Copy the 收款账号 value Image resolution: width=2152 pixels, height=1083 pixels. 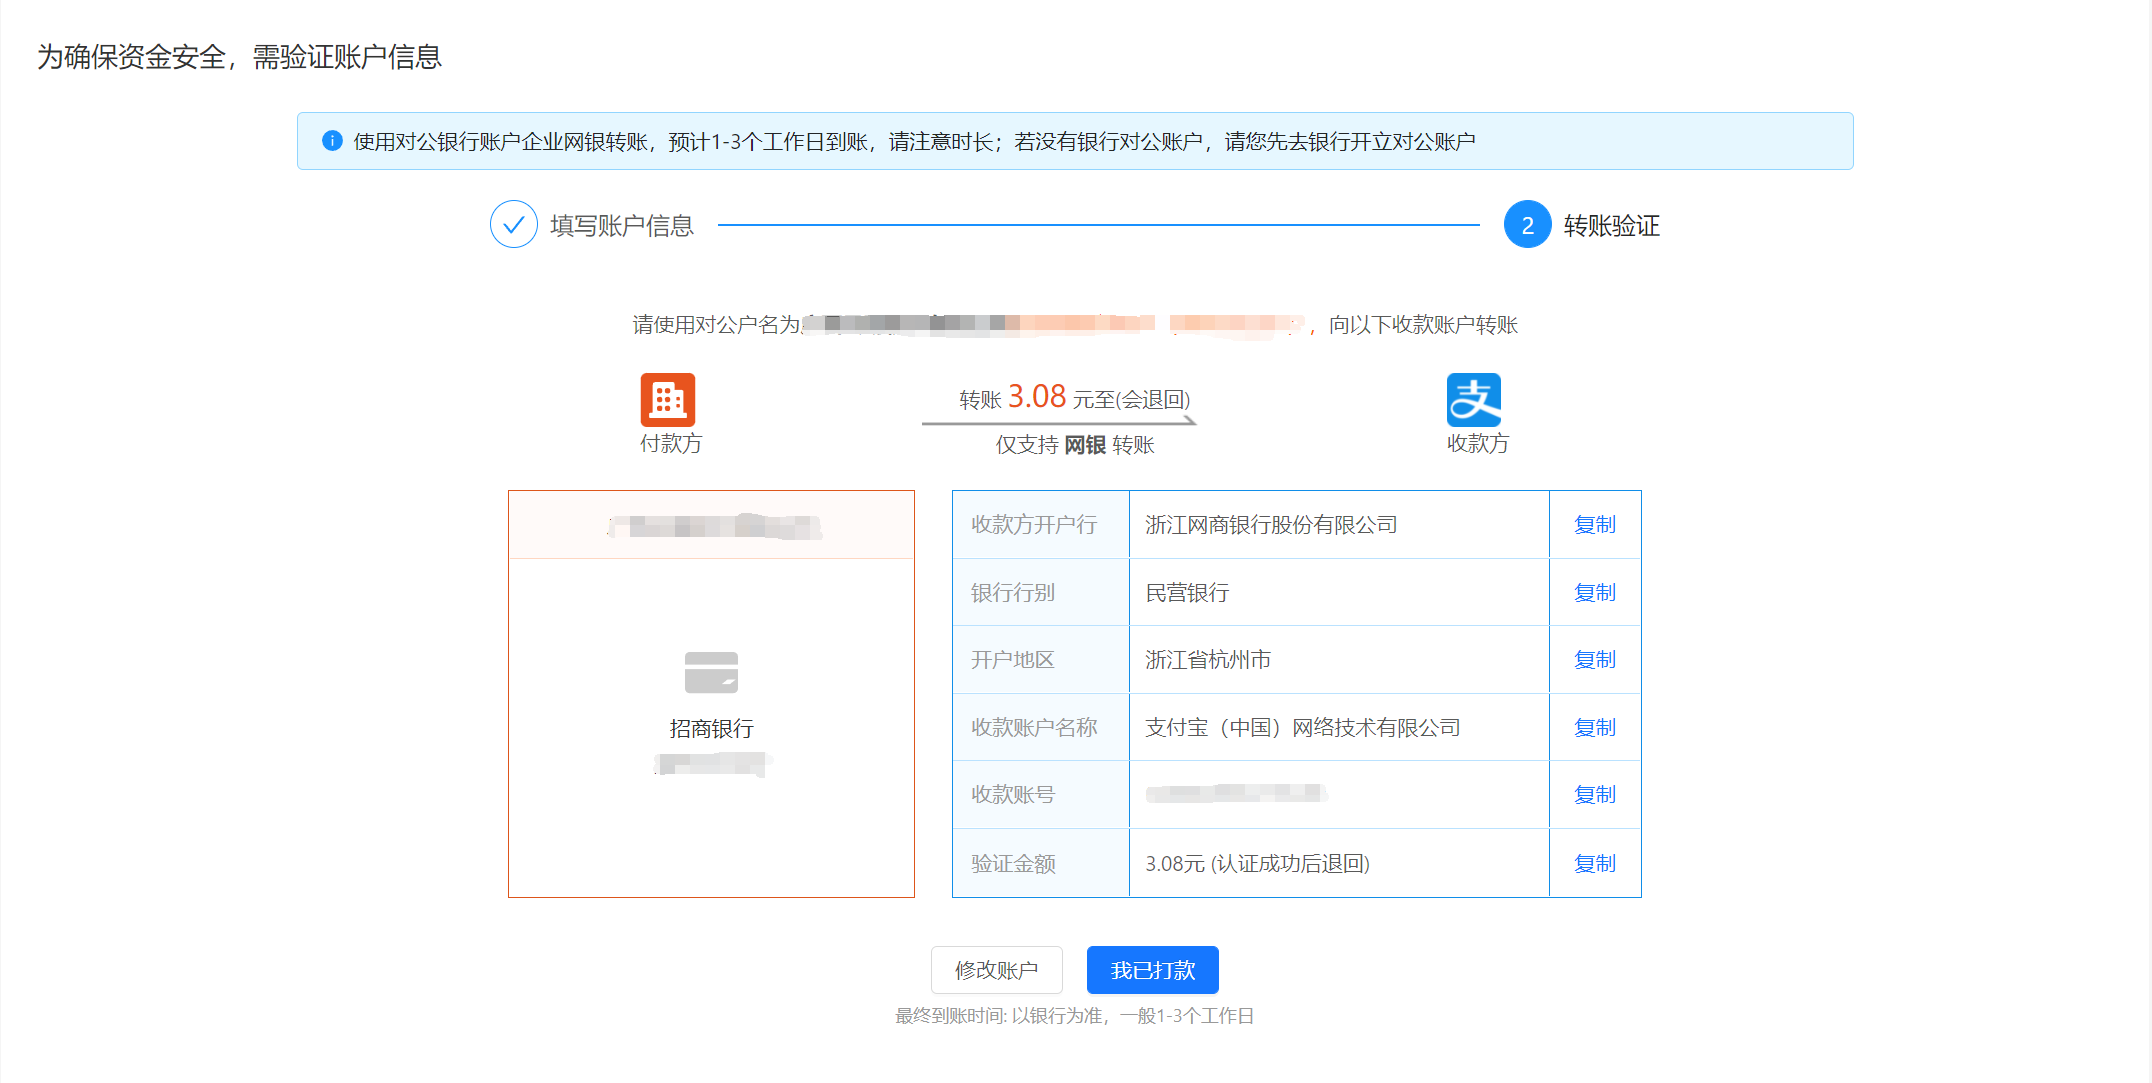pos(1595,794)
